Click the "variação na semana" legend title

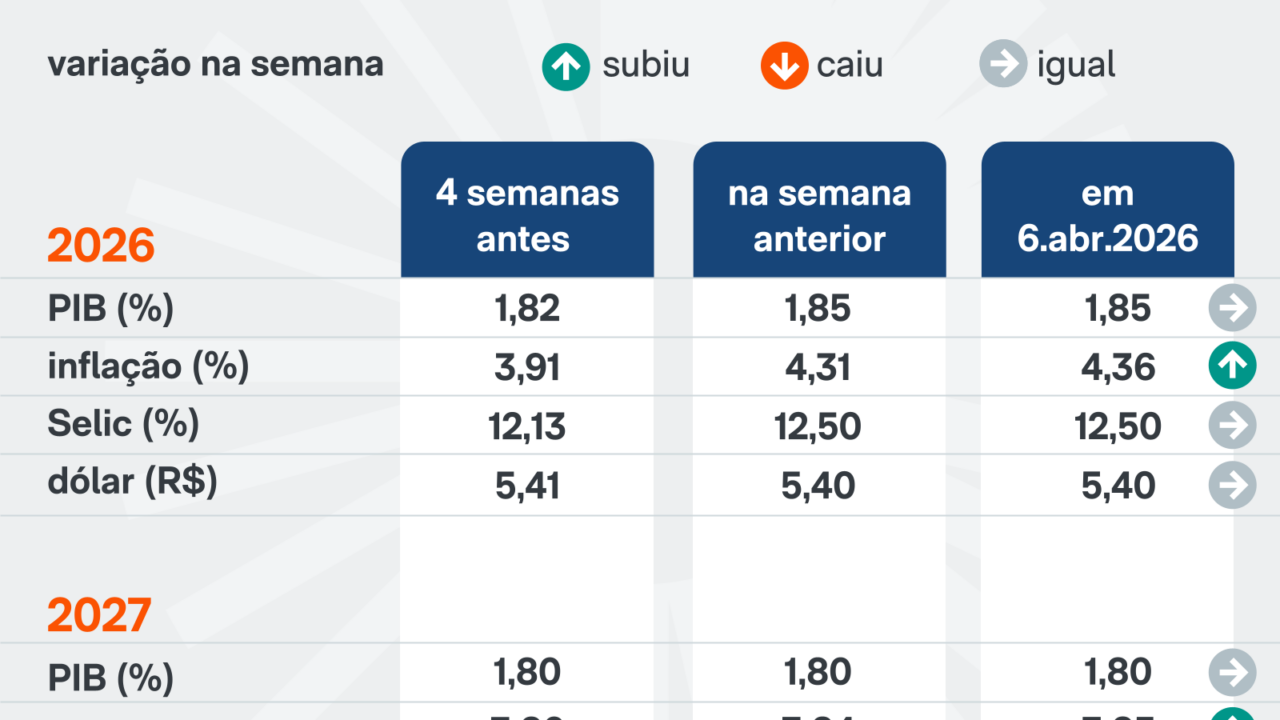click(x=215, y=65)
